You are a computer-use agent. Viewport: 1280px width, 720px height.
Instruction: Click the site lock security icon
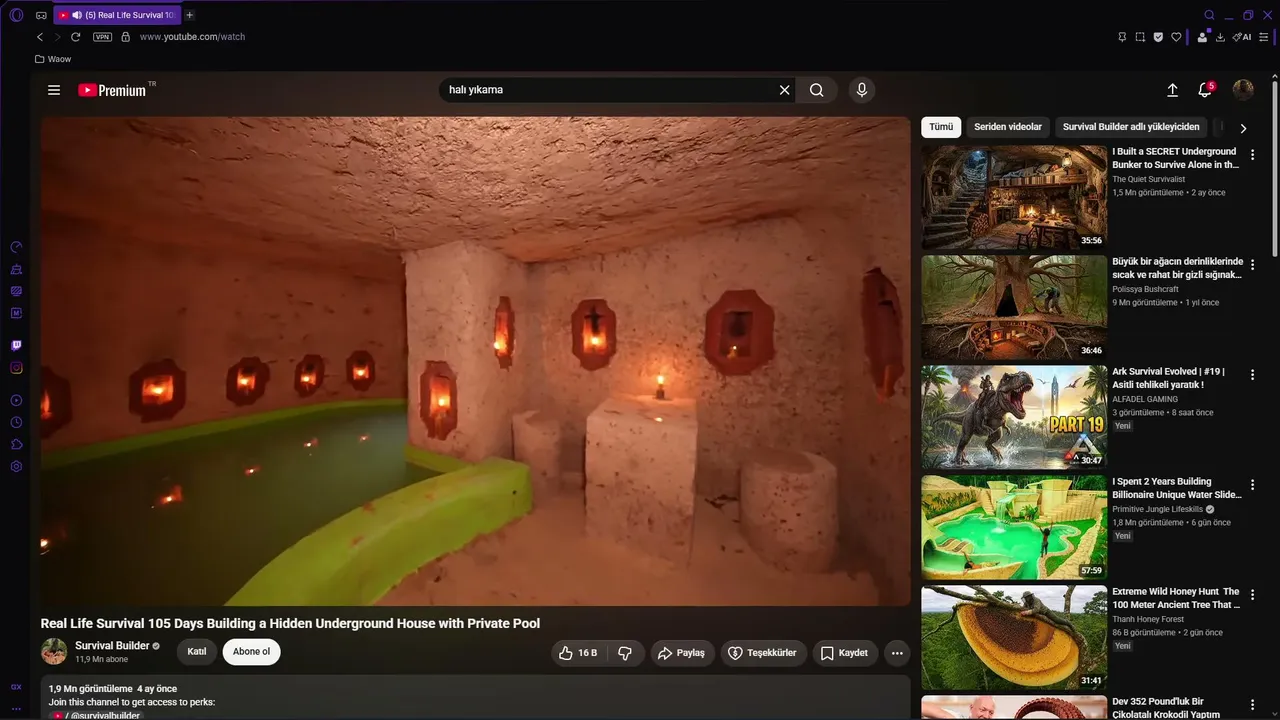[125, 37]
